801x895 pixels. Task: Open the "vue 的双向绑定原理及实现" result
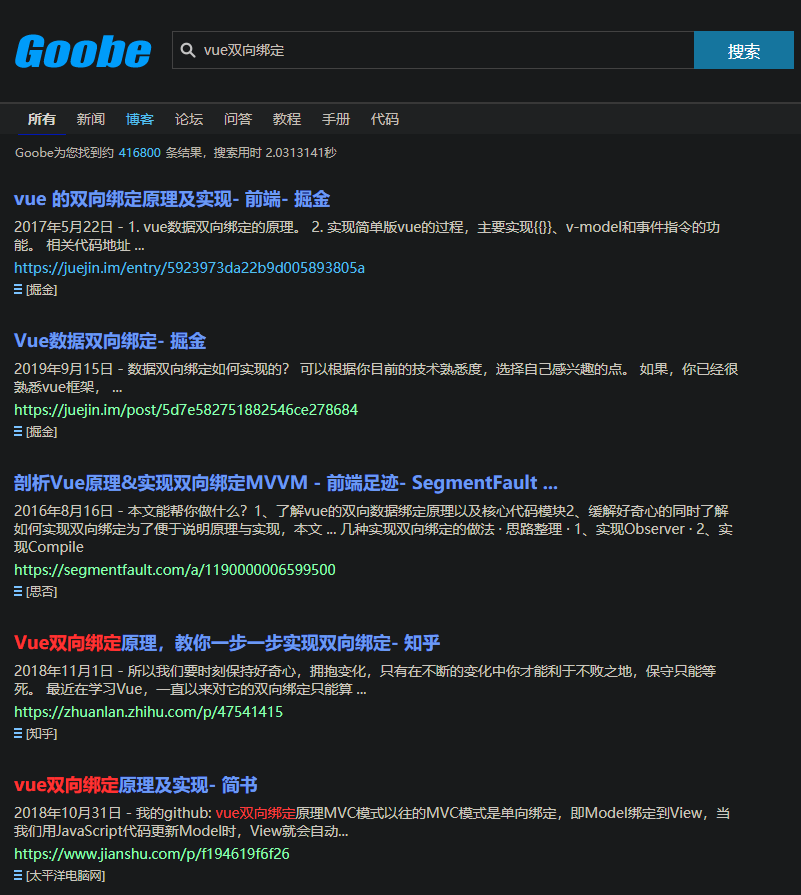pyautogui.click(x=170, y=199)
